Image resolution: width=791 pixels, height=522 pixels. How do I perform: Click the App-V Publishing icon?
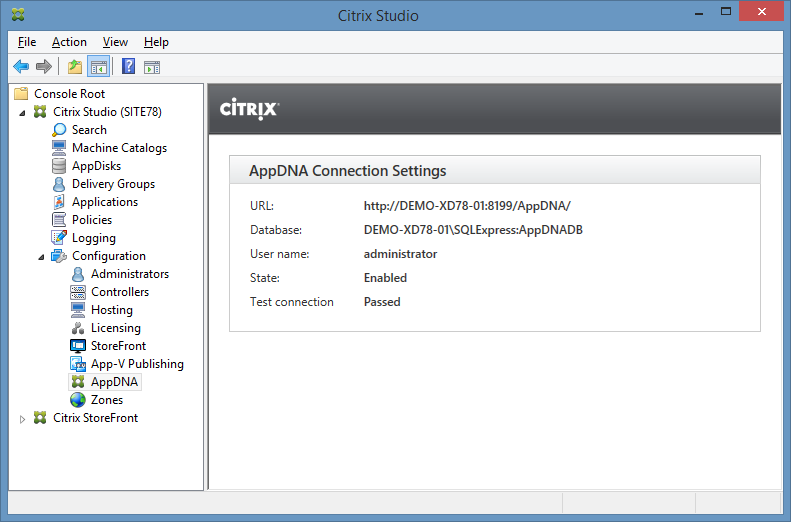point(78,364)
